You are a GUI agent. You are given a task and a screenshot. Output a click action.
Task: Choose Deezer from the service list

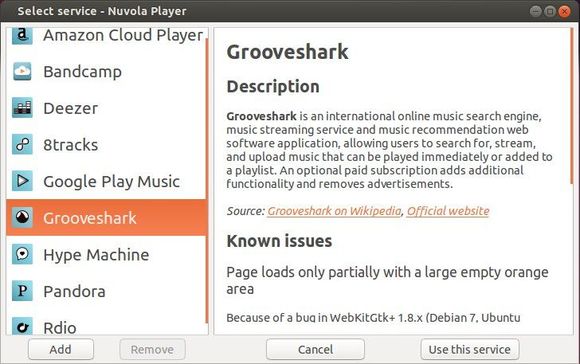click(71, 108)
